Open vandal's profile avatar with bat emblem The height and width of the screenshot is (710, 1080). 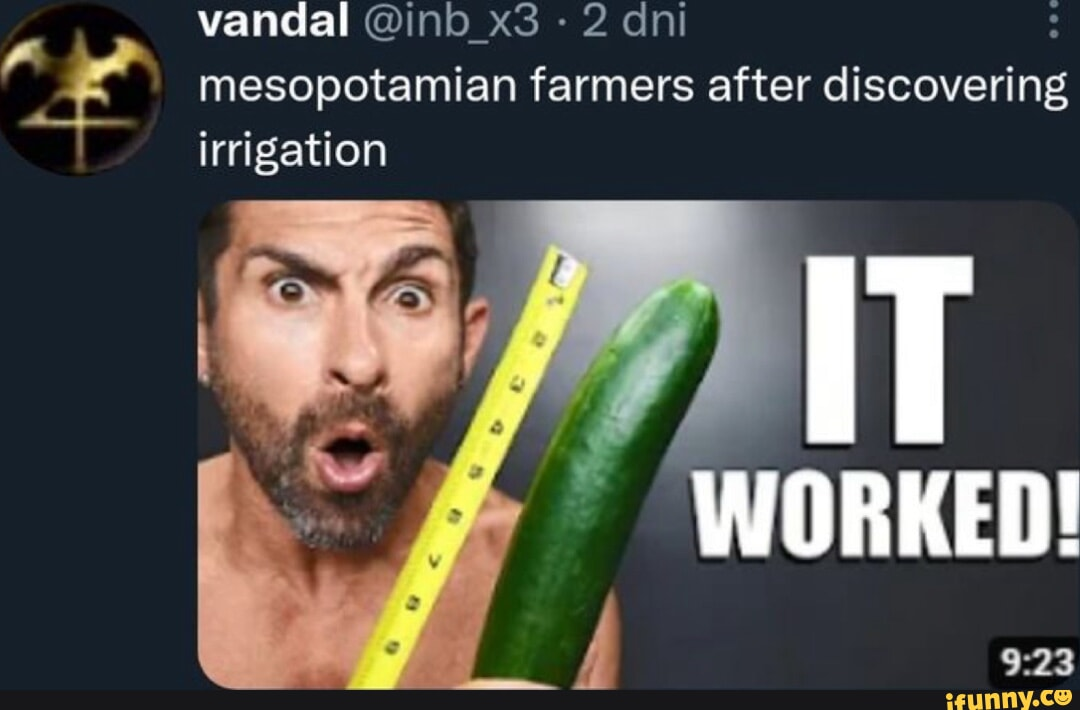click(81, 89)
